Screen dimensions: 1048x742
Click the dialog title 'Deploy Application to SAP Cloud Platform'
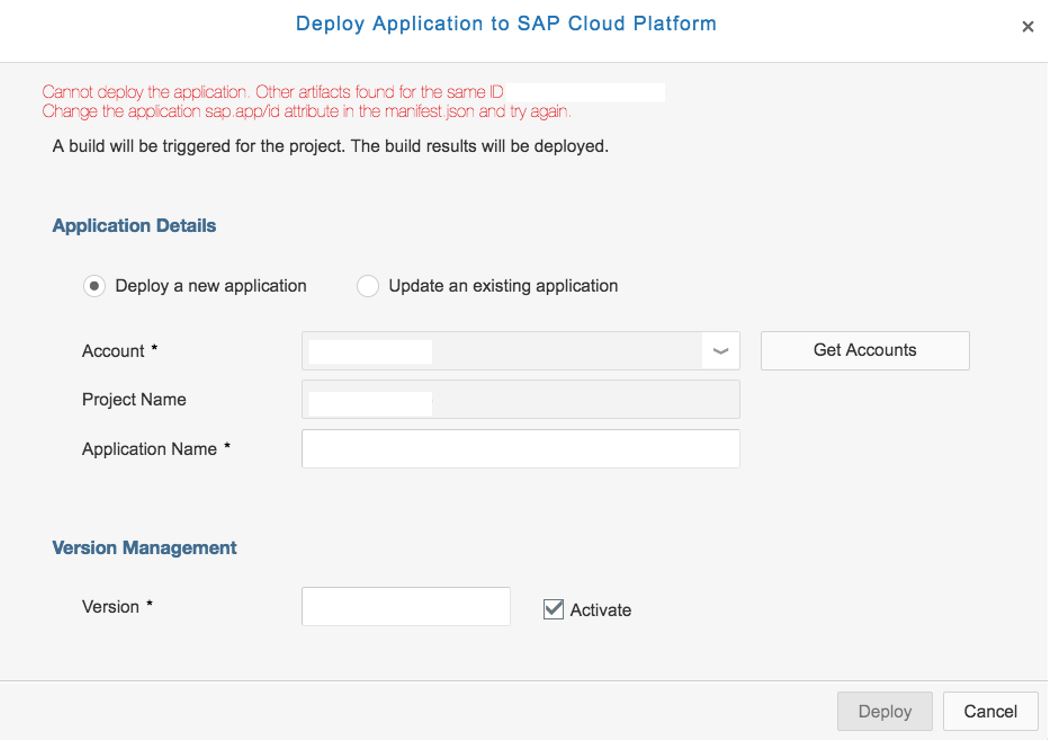pos(506,23)
